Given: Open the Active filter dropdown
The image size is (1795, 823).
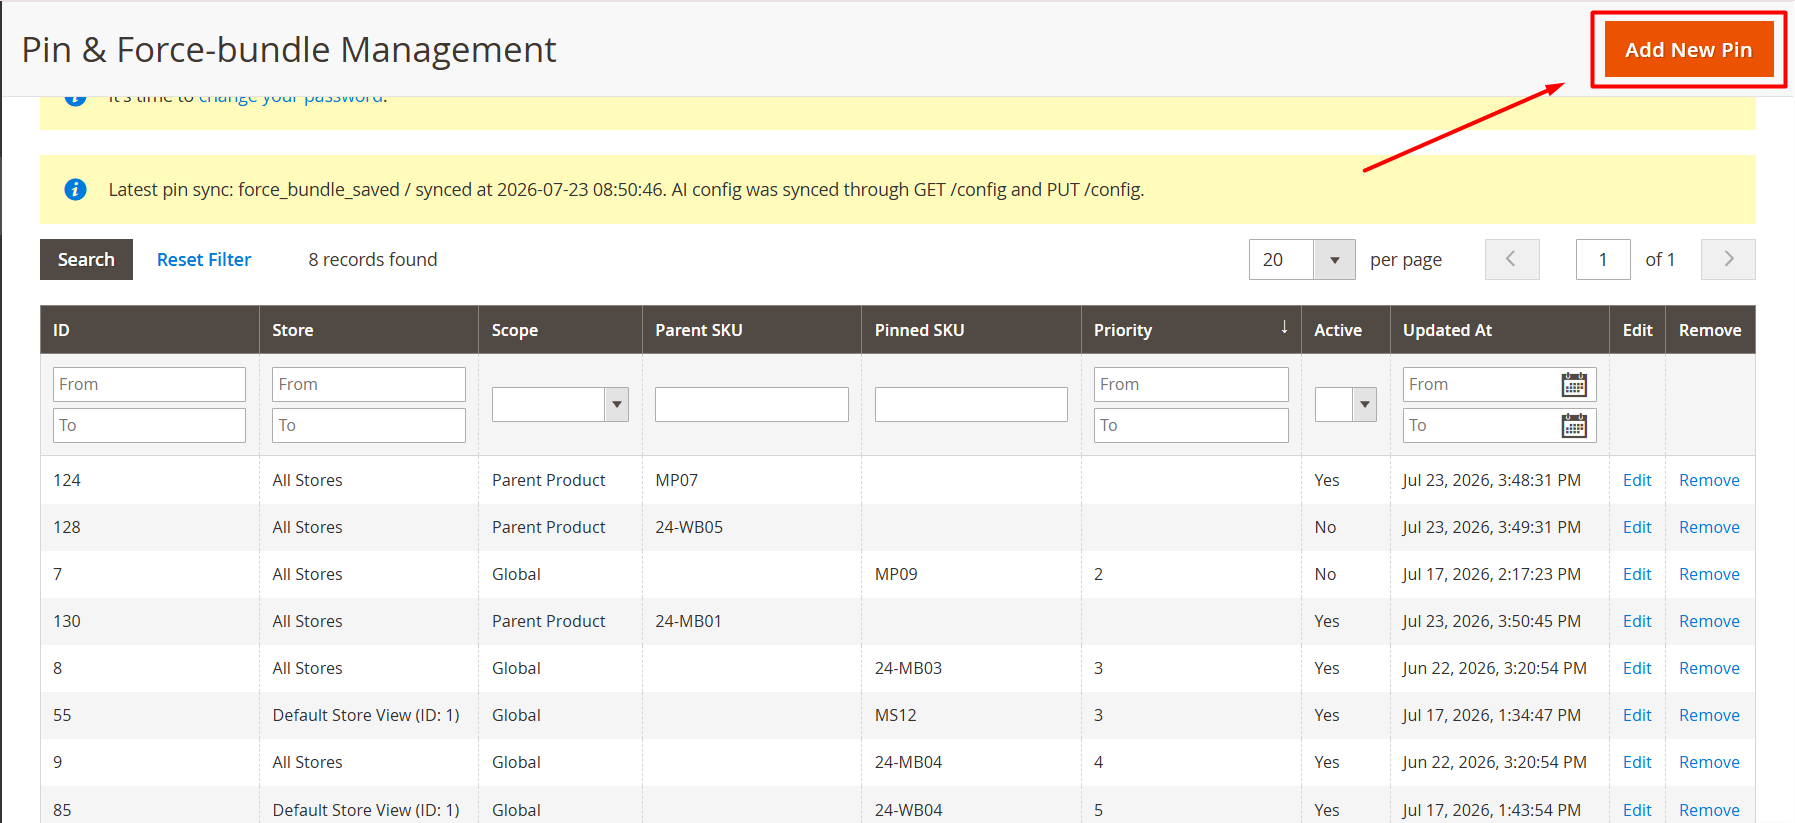Looking at the screenshot, I should (x=1346, y=405).
